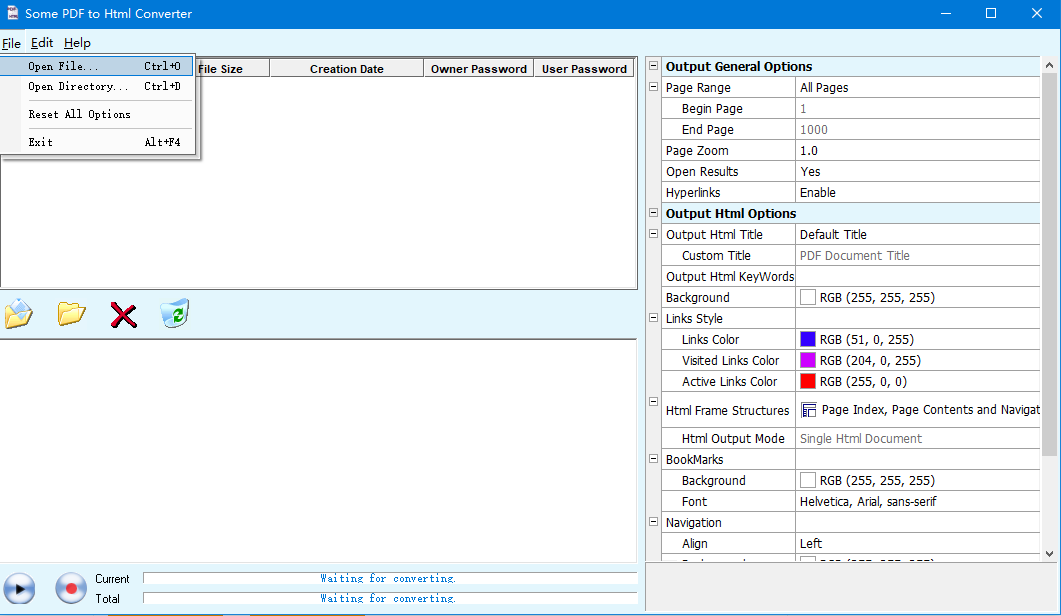Screen dimensions: 1061x616
Task: Click the File Size column header
Action: tap(232, 68)
